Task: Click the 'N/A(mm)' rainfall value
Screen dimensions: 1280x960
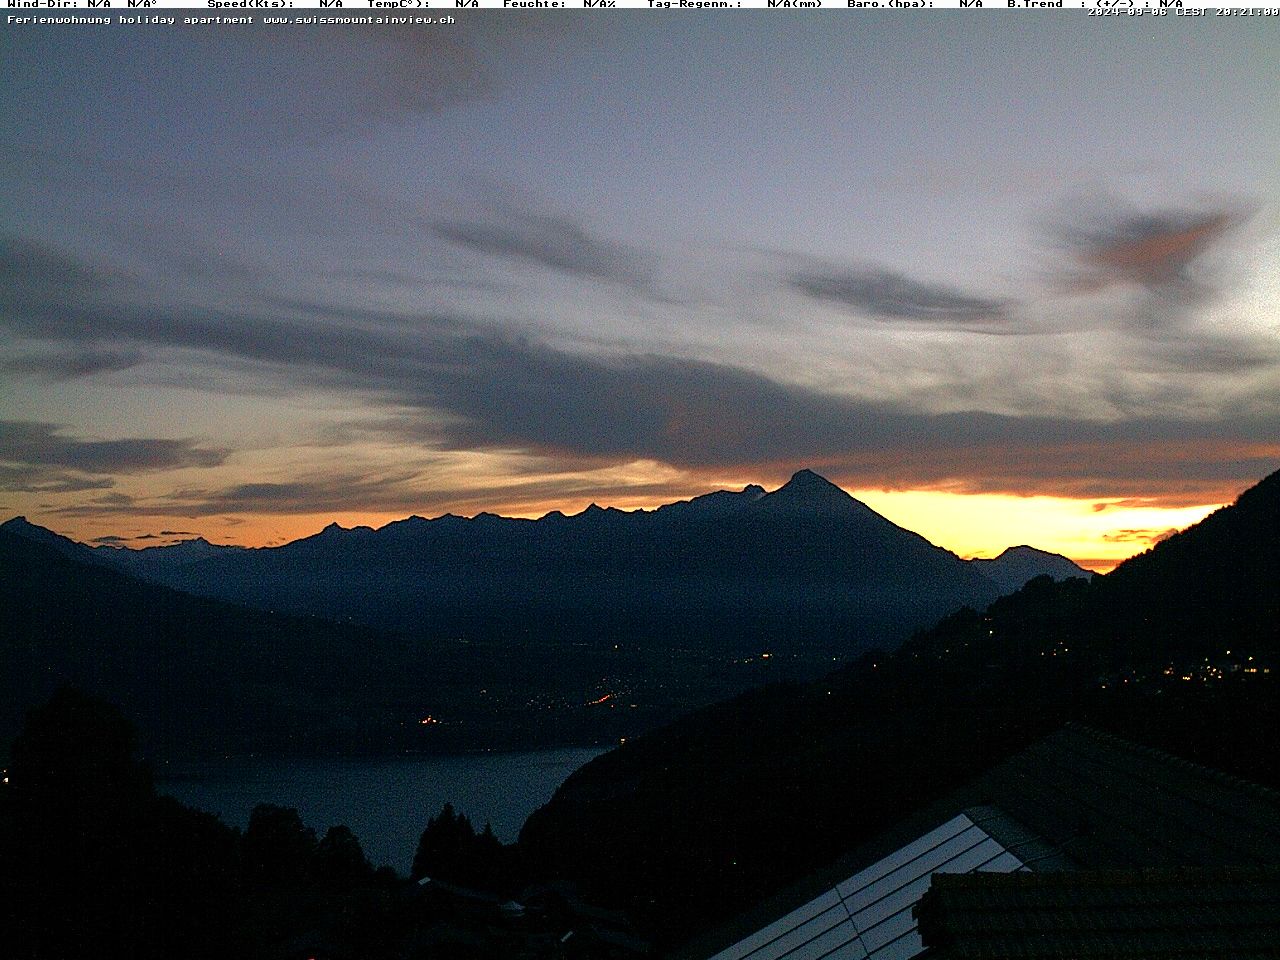Action: coord(795,4)
